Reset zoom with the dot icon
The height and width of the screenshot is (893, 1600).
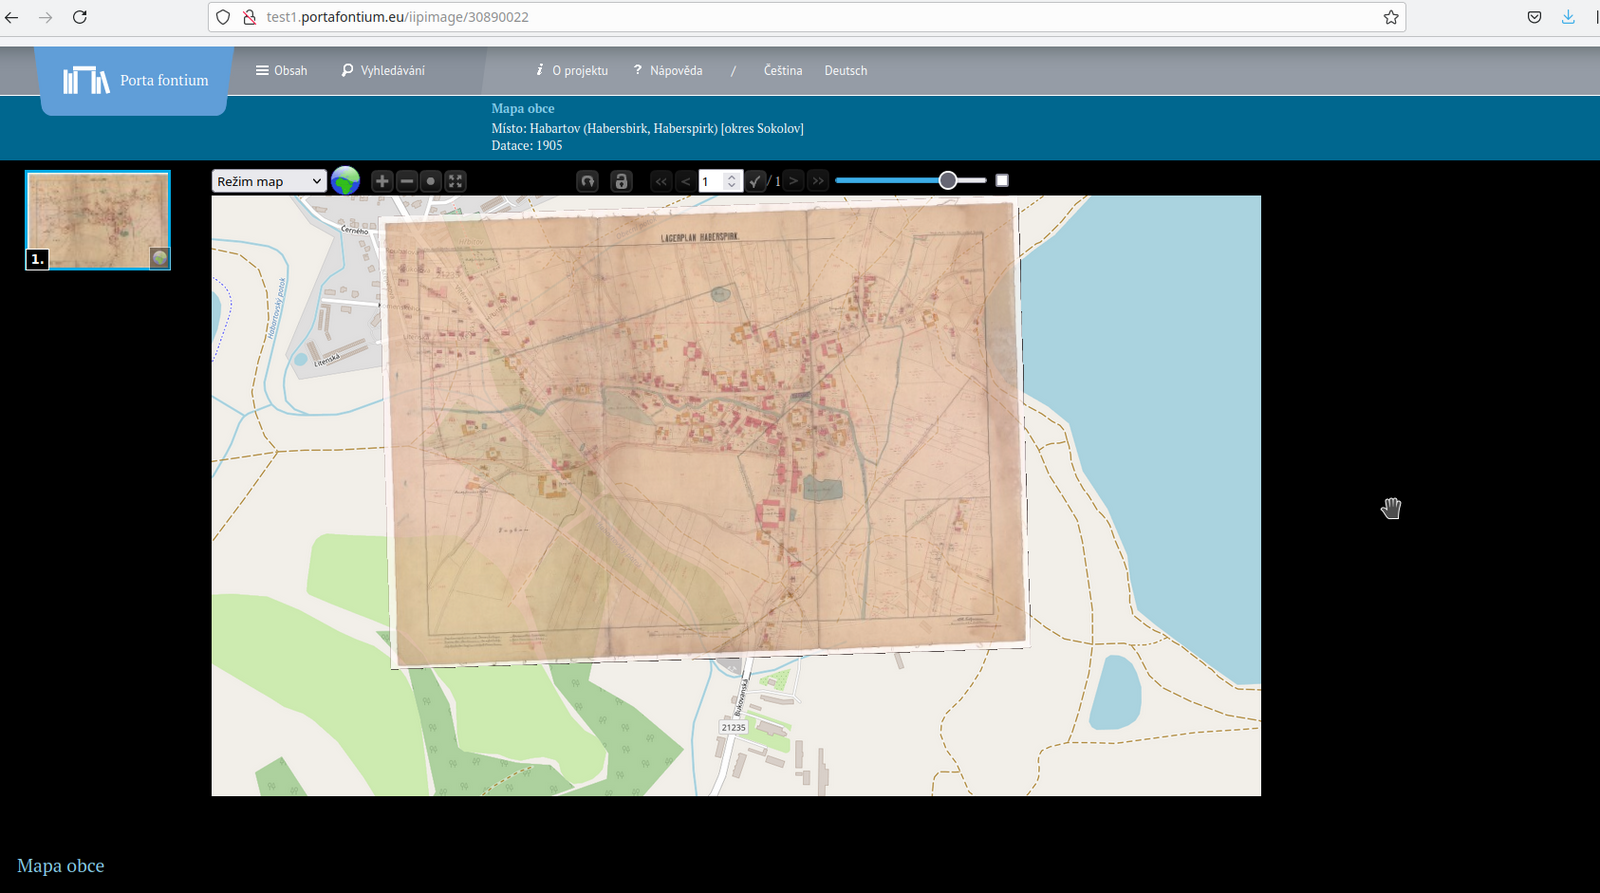pyautogui.click(x=431, y=181)
